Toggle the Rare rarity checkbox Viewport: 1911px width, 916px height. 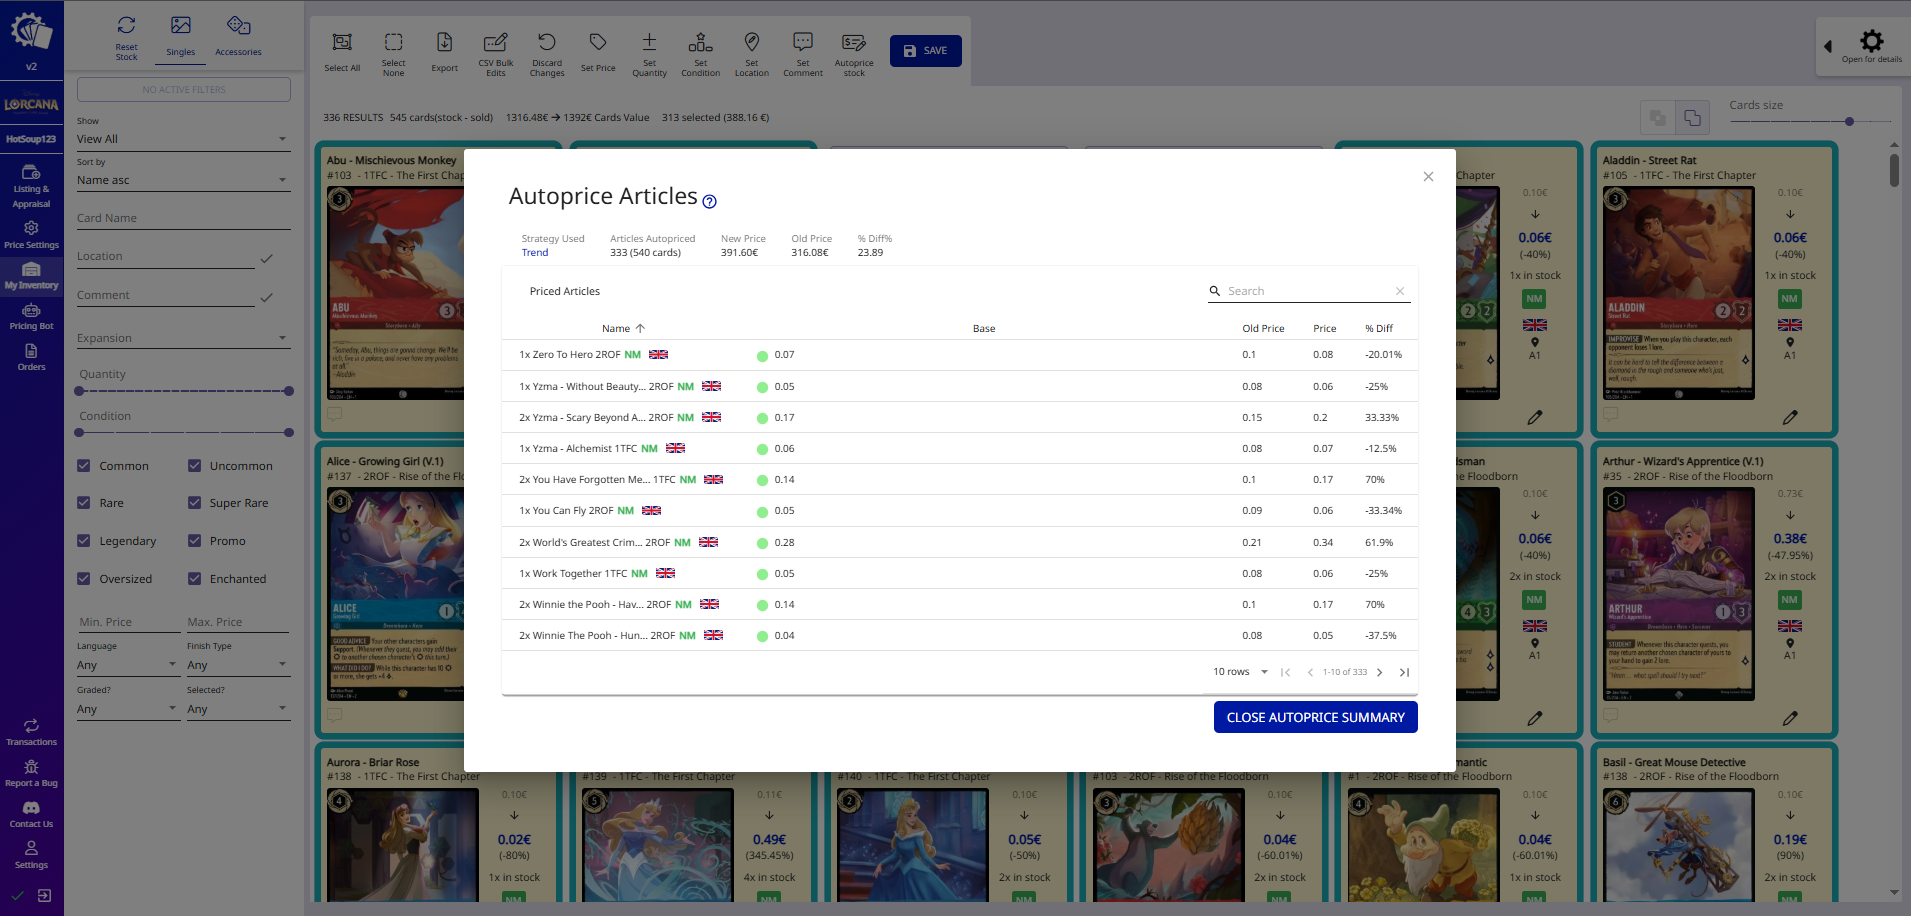pos(84,503)
